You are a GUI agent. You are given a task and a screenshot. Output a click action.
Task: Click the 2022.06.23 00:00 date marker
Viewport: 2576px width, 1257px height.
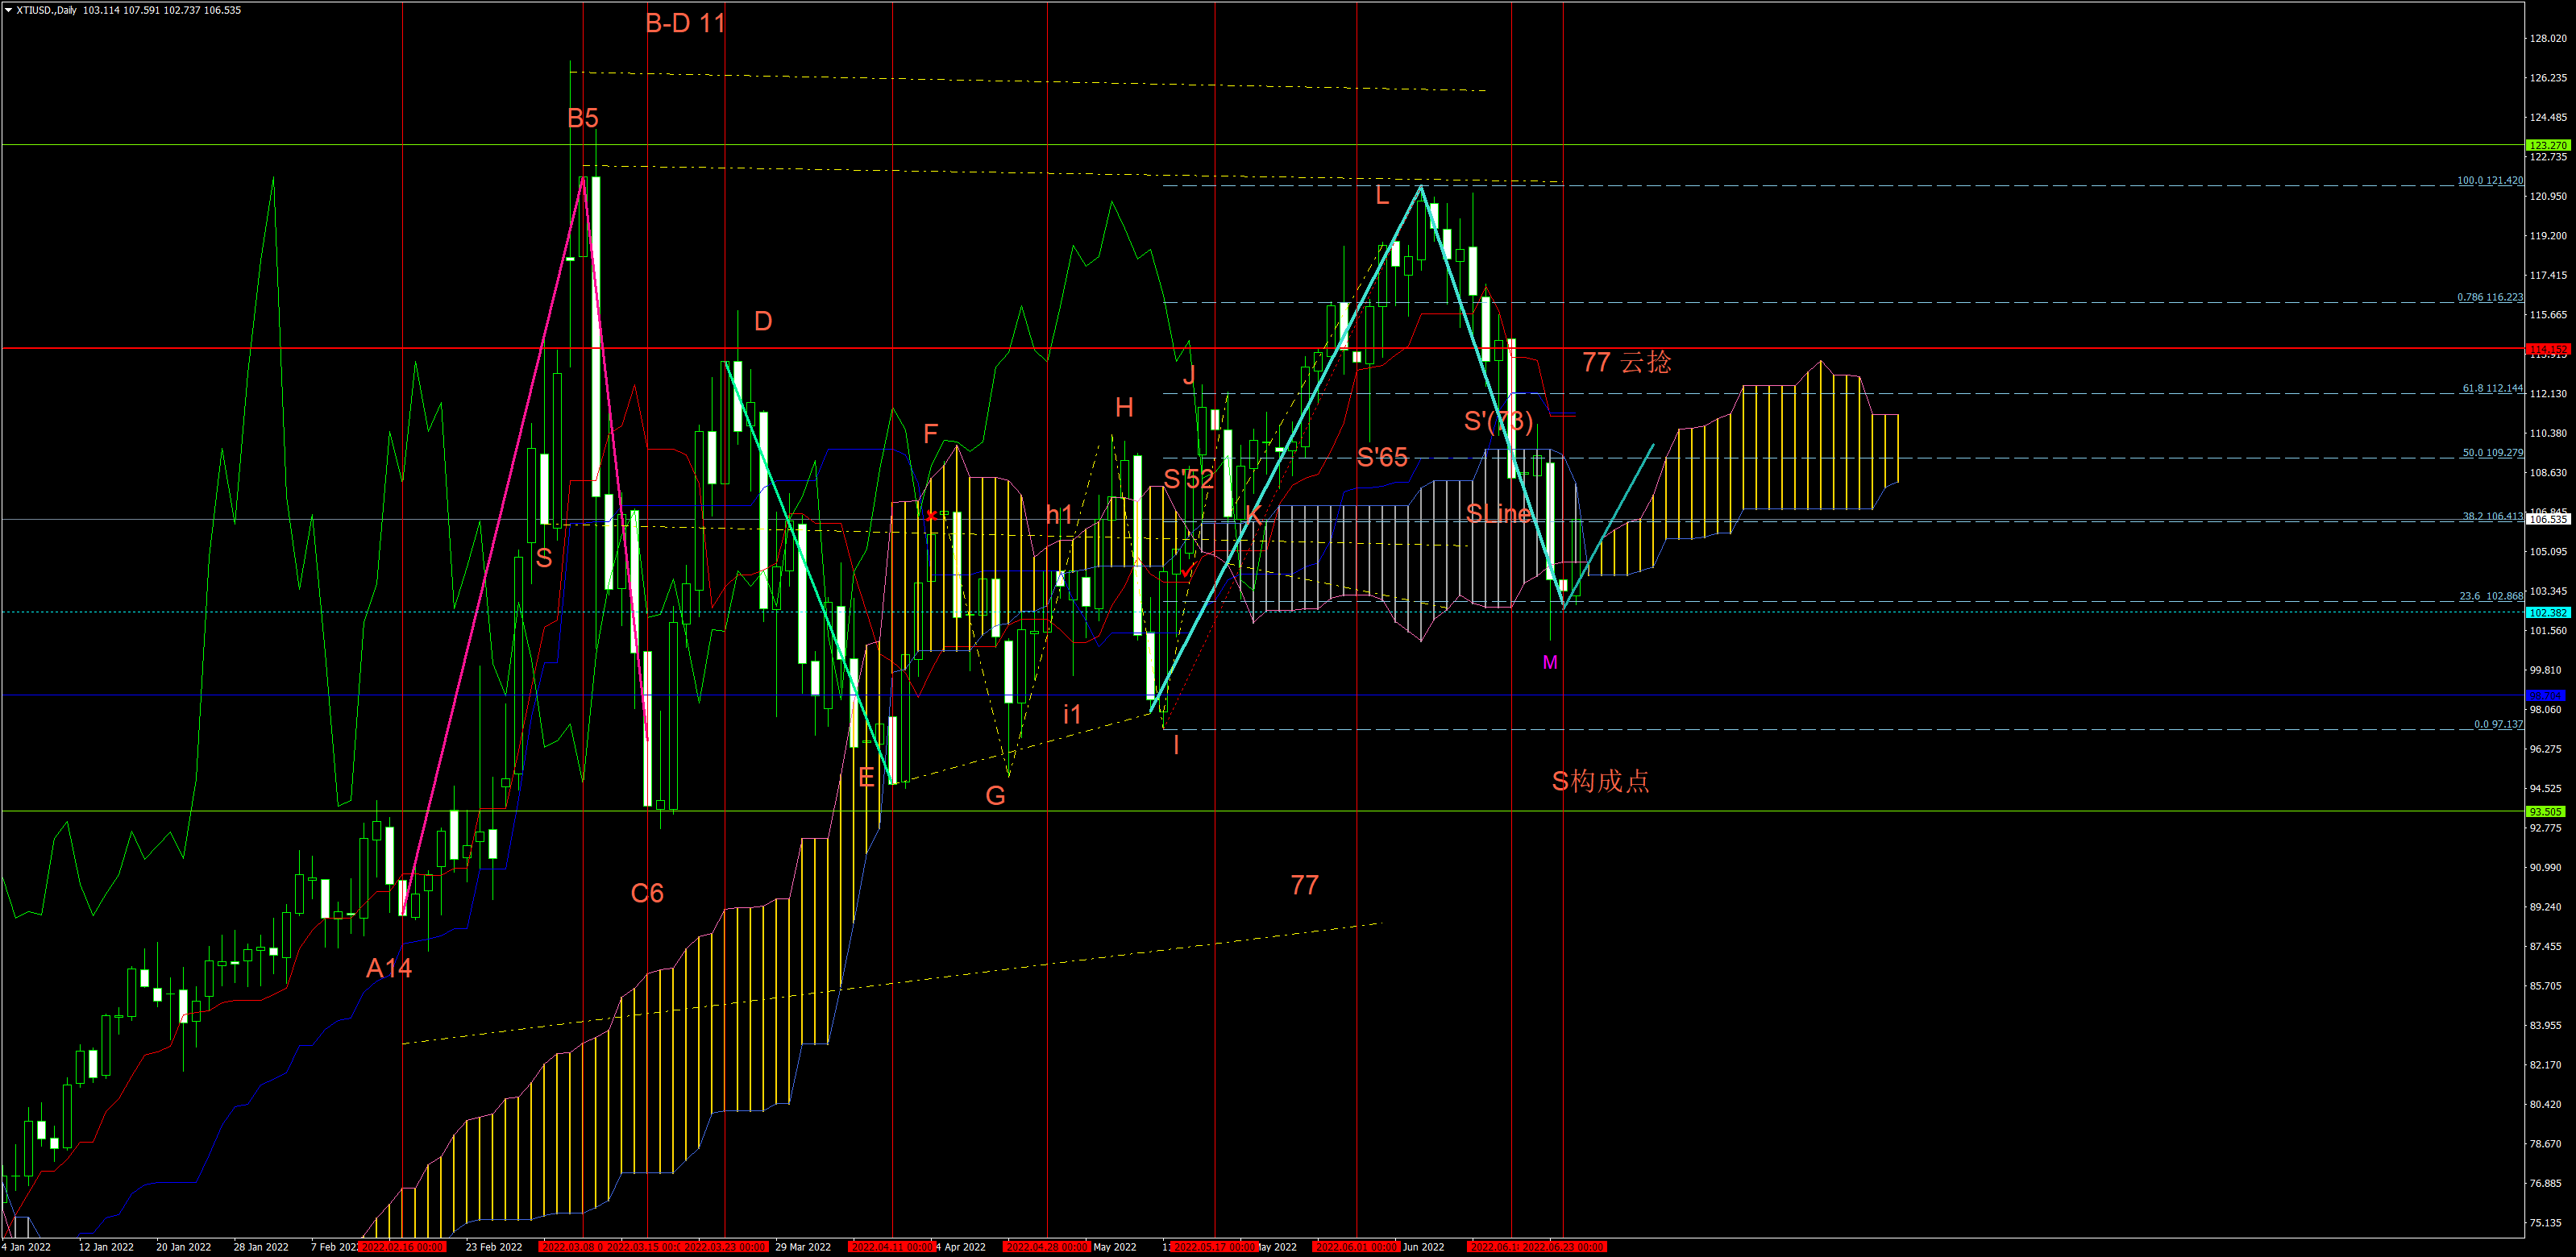click(x=1564, y=1247)
